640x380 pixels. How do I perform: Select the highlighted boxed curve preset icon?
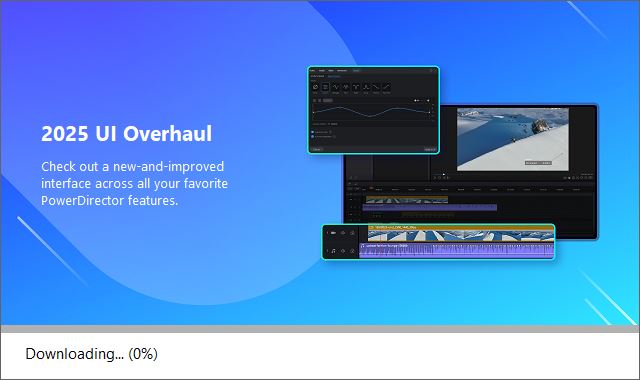[325, 87]
